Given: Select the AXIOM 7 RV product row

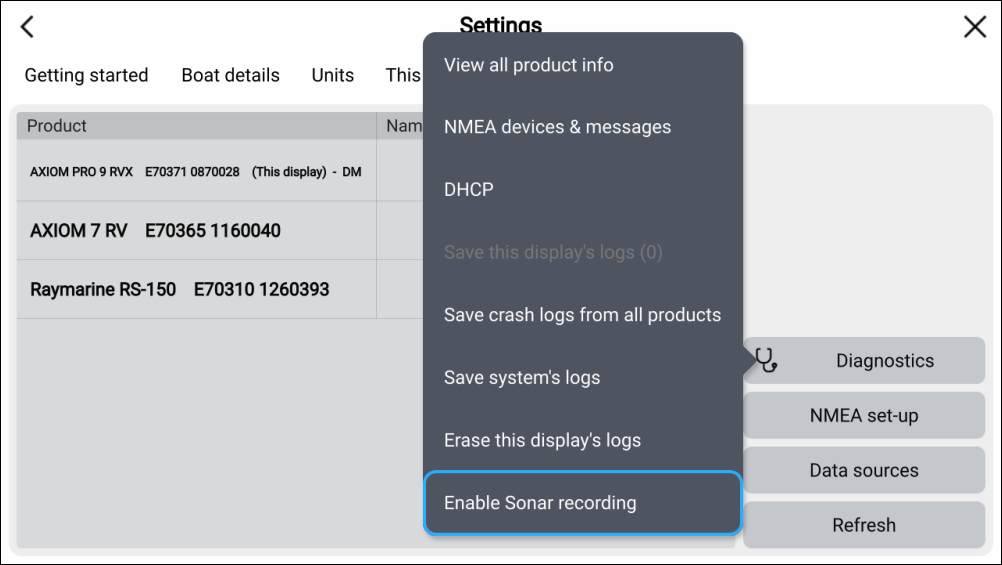Looking at the screenshot, I should point(196,231).
